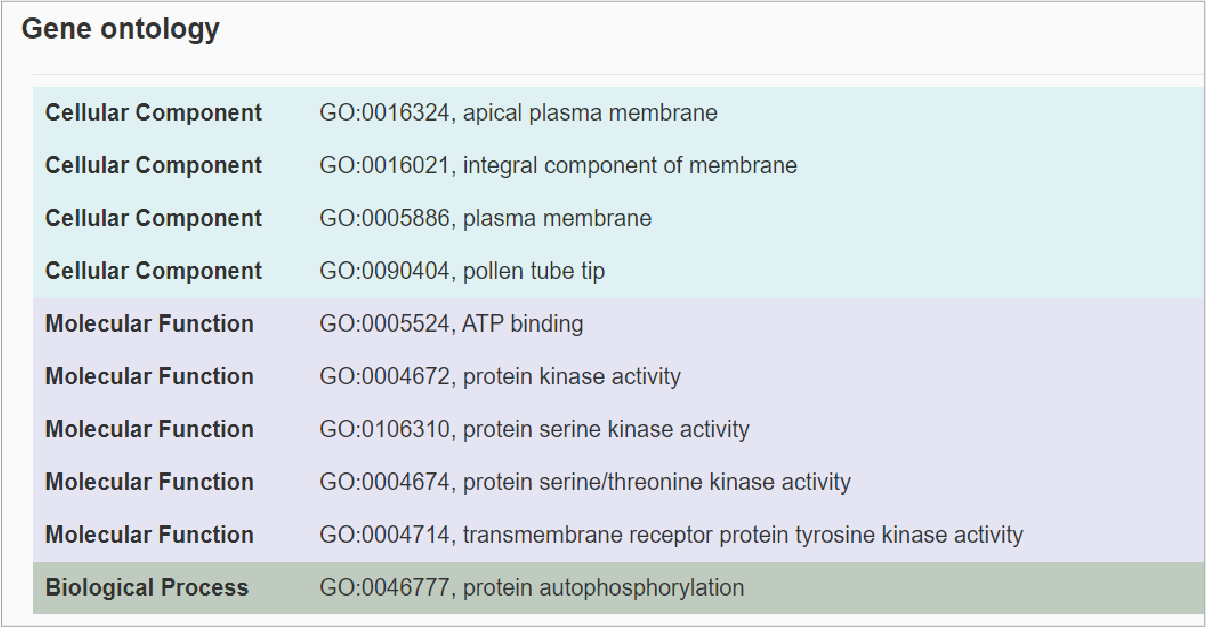Select Molecular Function label for protein serine kinase
The width and height of the screenshot is (1206, 627).
[149, 429]
